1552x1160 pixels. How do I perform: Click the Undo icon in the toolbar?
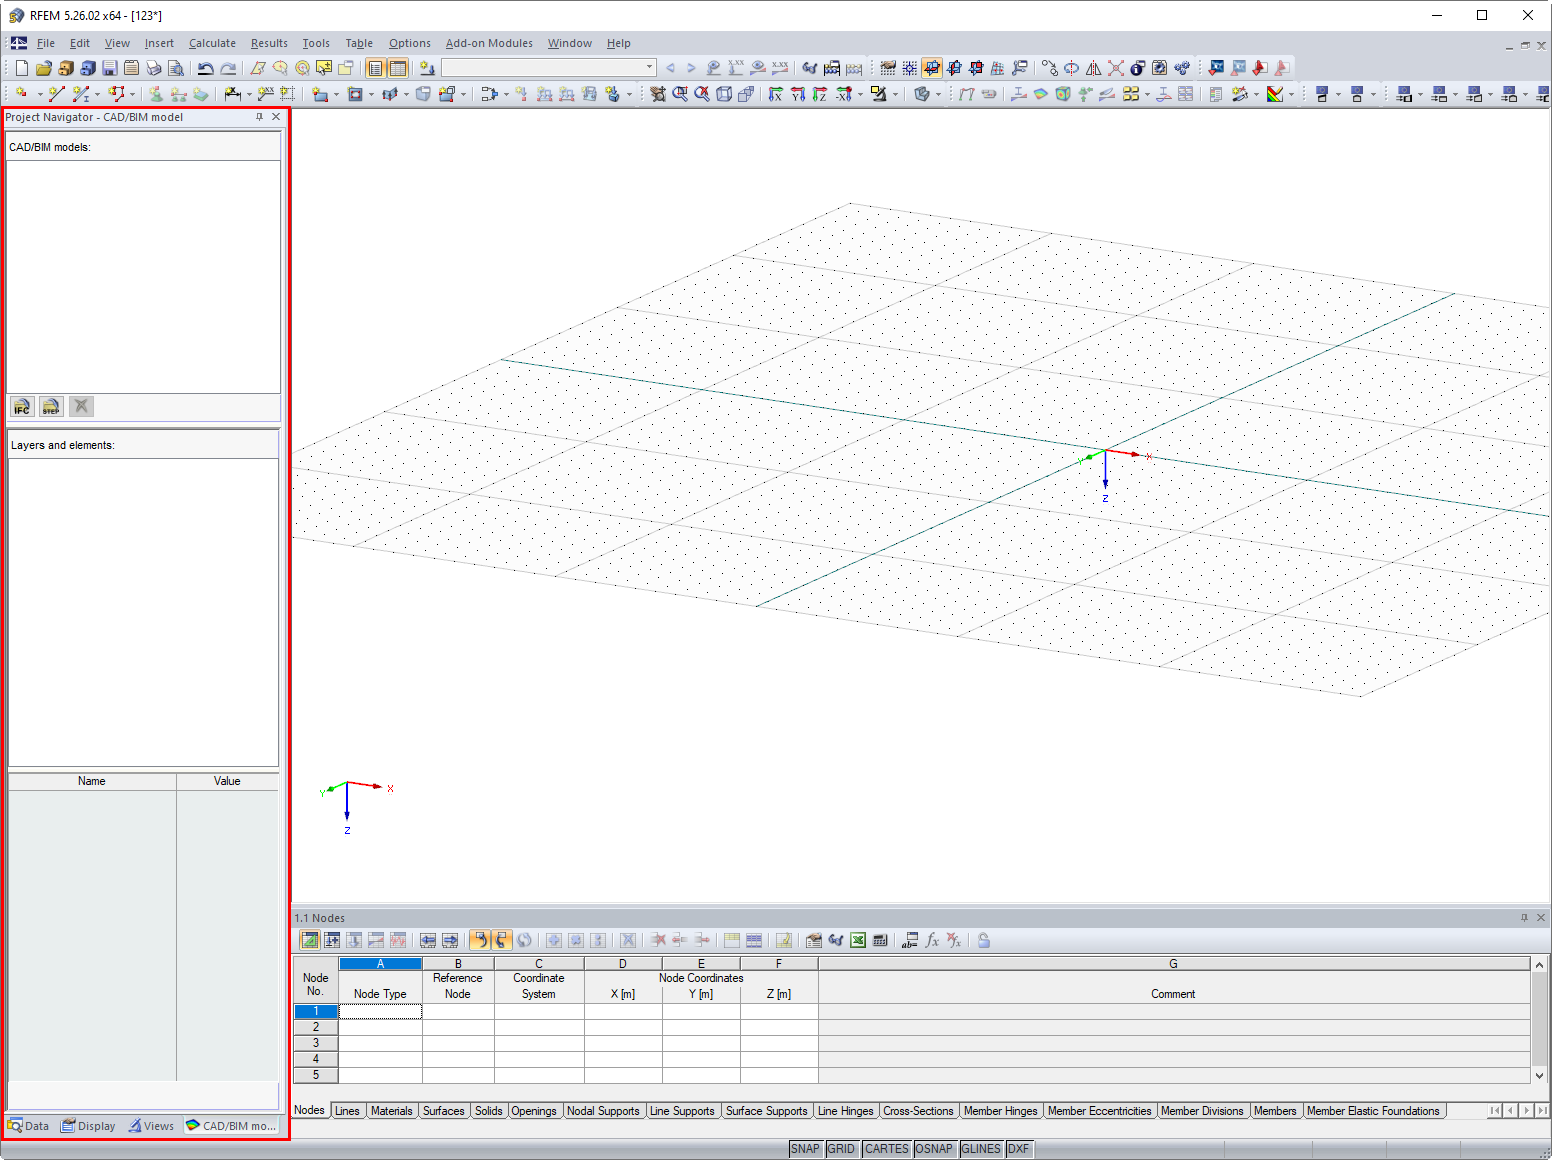pos(205,67)
